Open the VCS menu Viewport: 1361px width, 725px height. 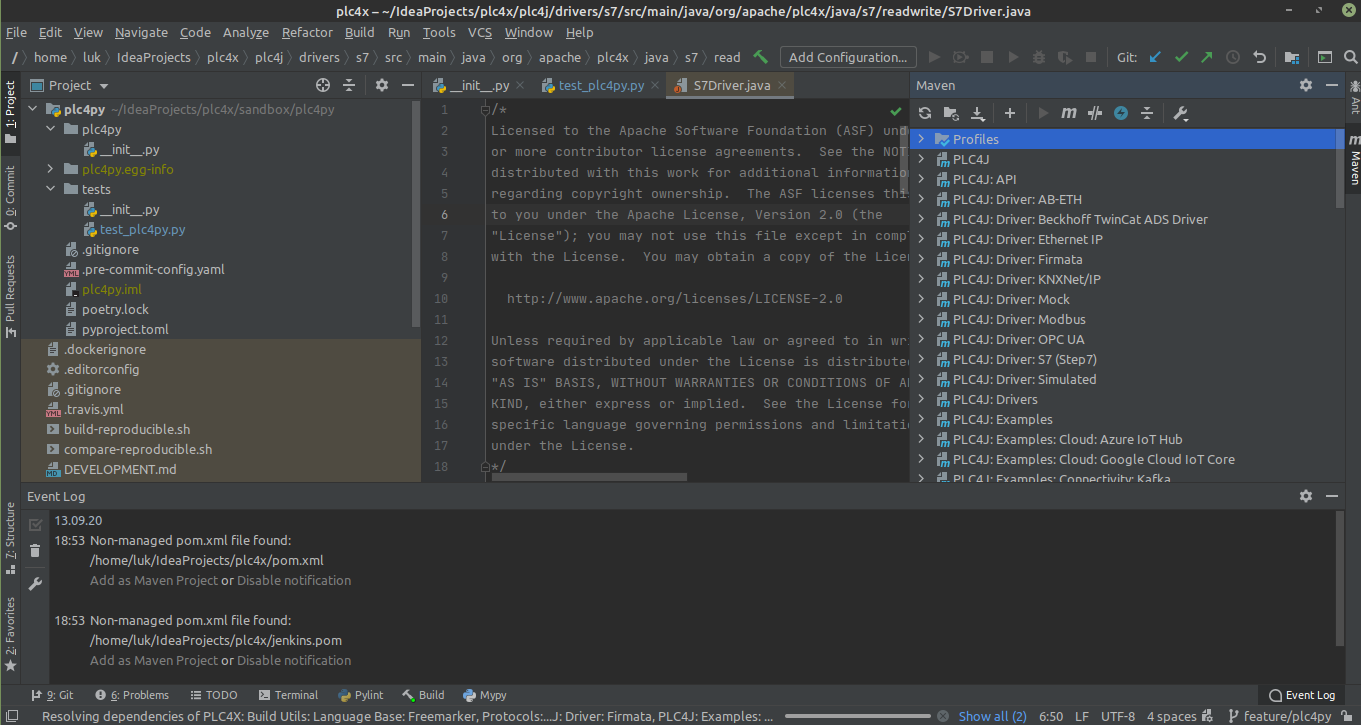point(480,32)
